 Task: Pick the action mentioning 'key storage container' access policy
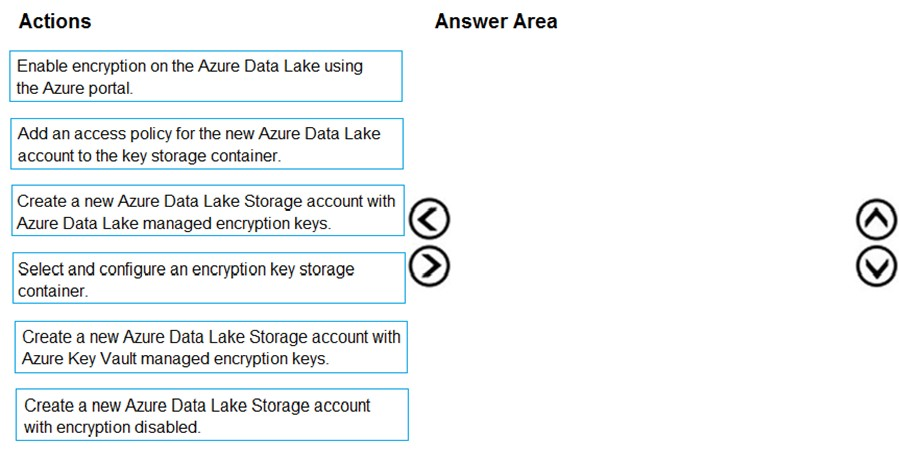(207, 144)
